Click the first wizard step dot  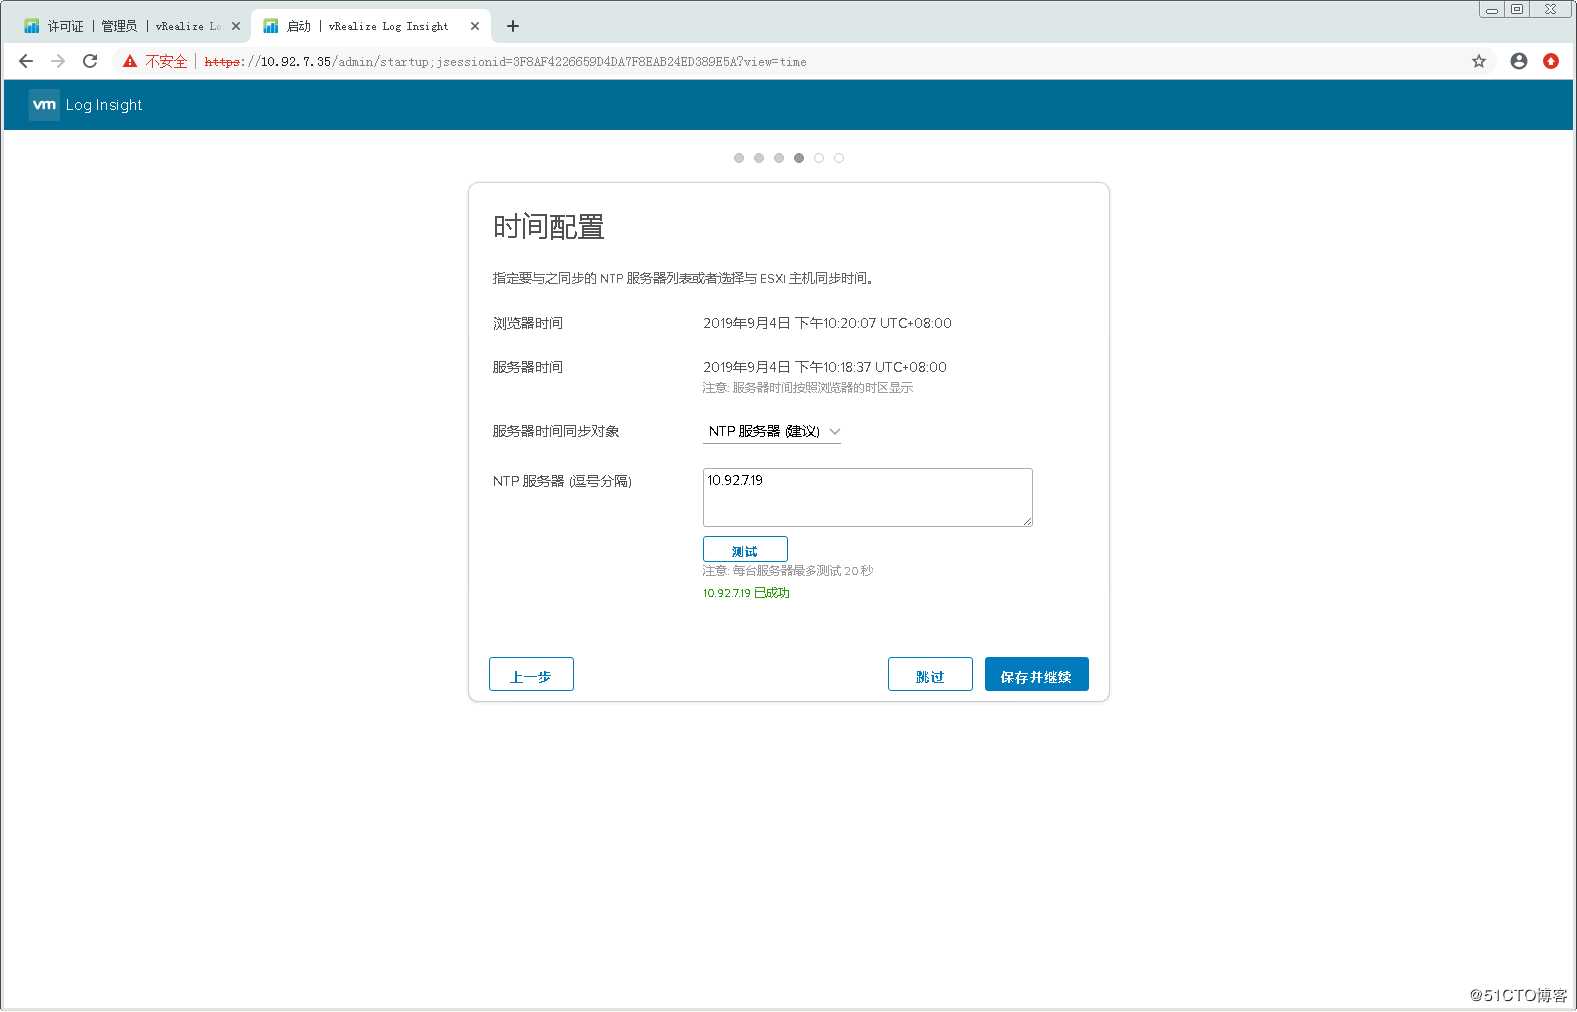[739, 158]
